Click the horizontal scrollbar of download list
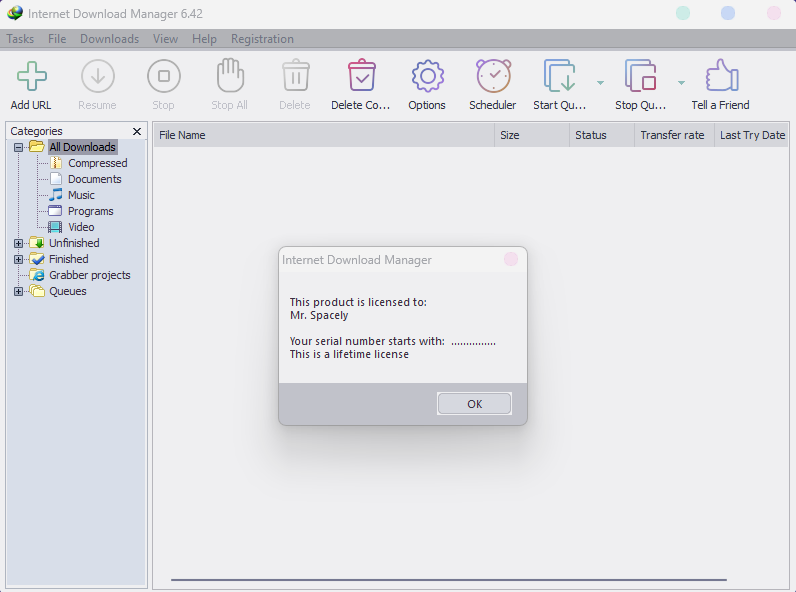Viewport: 796px width, 592px height. [x=449, y=579]
